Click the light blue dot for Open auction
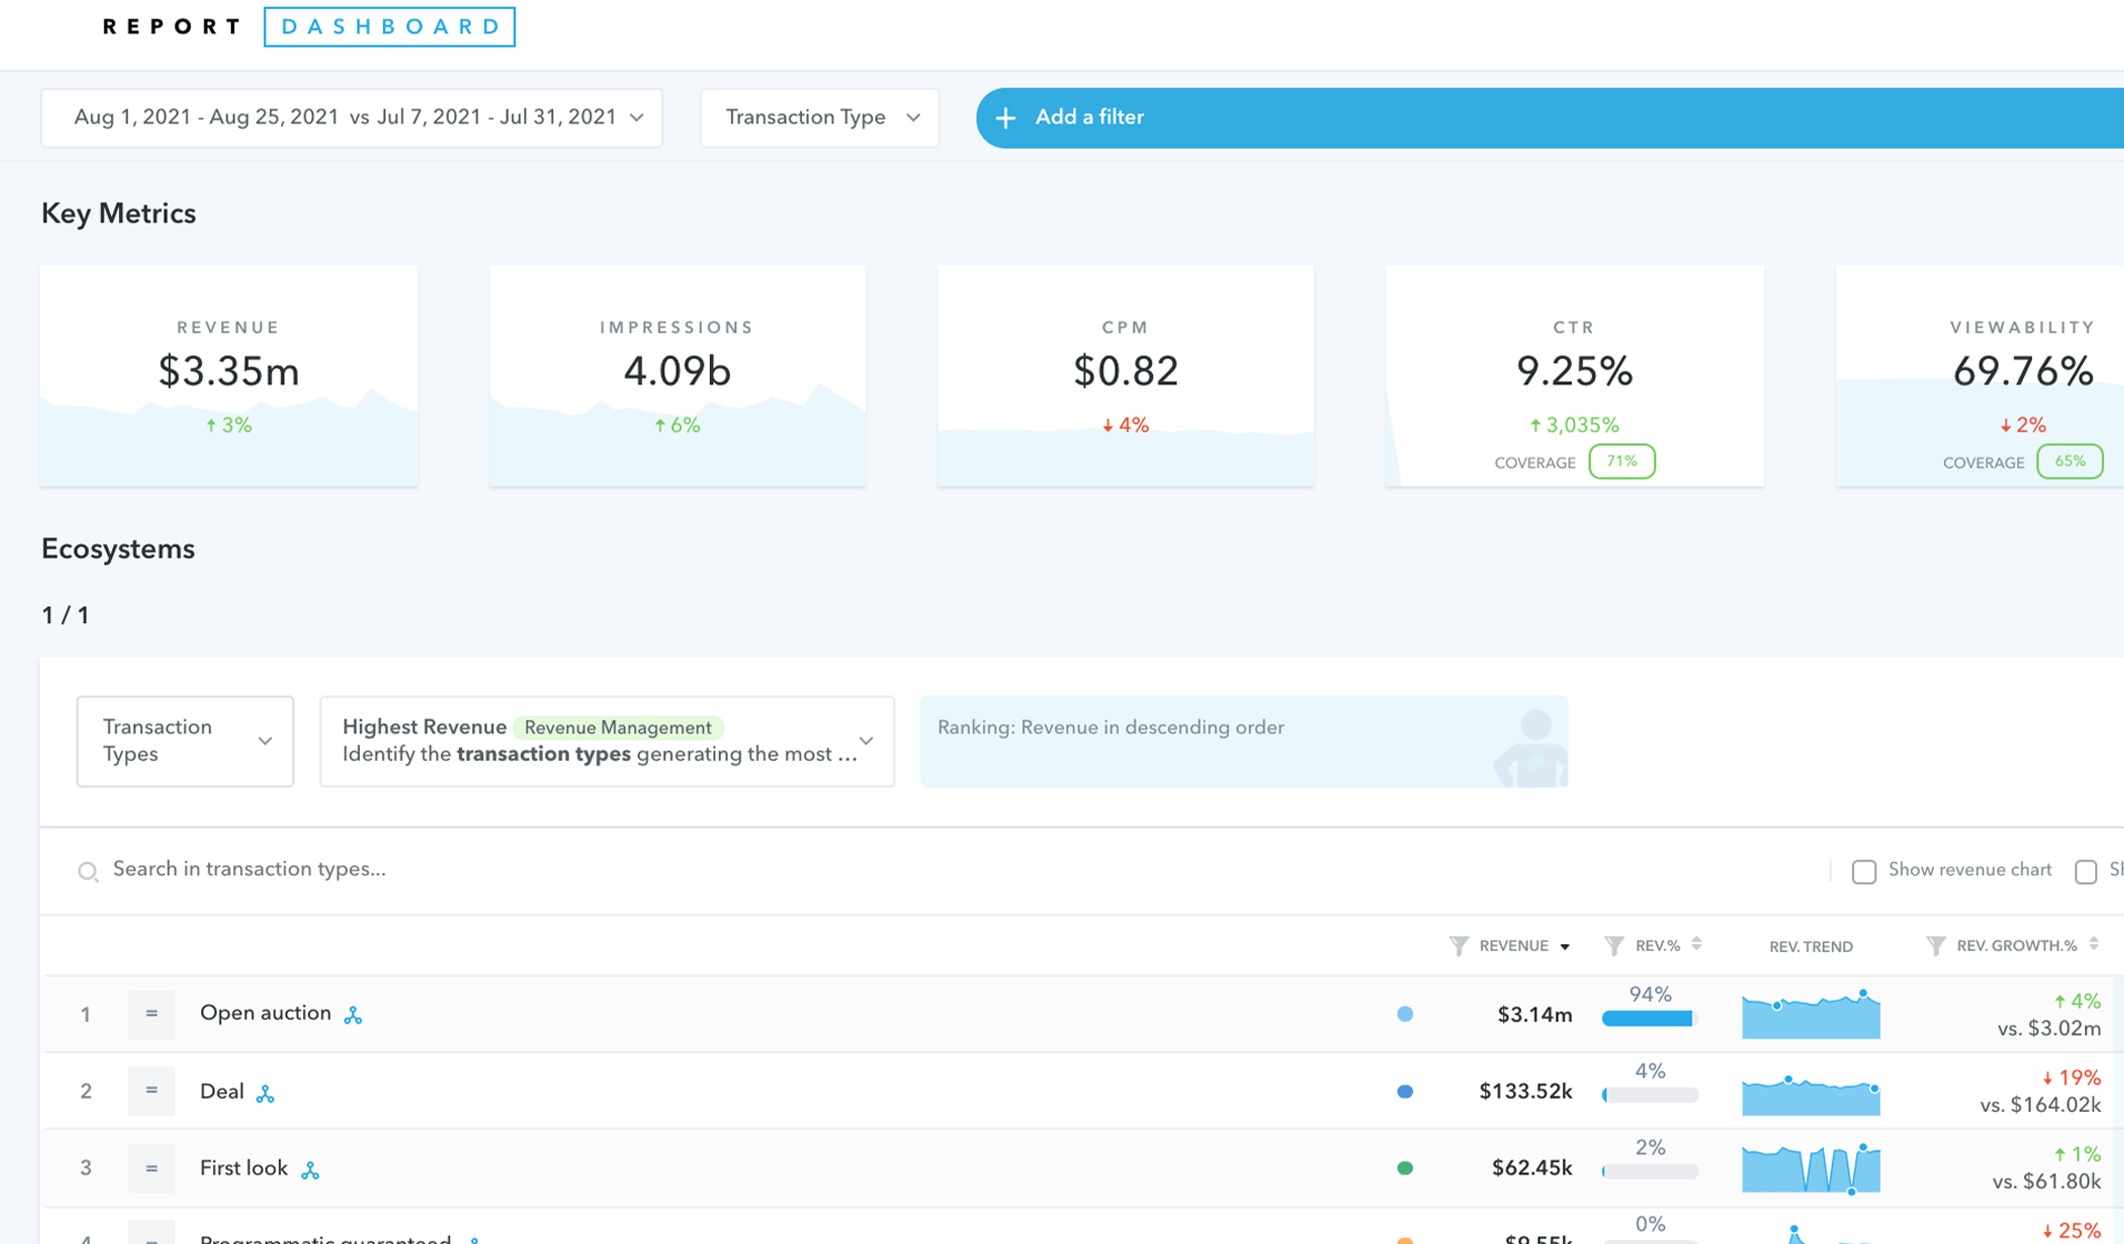2124x1244 pixels. [x=1405, y=1014]
